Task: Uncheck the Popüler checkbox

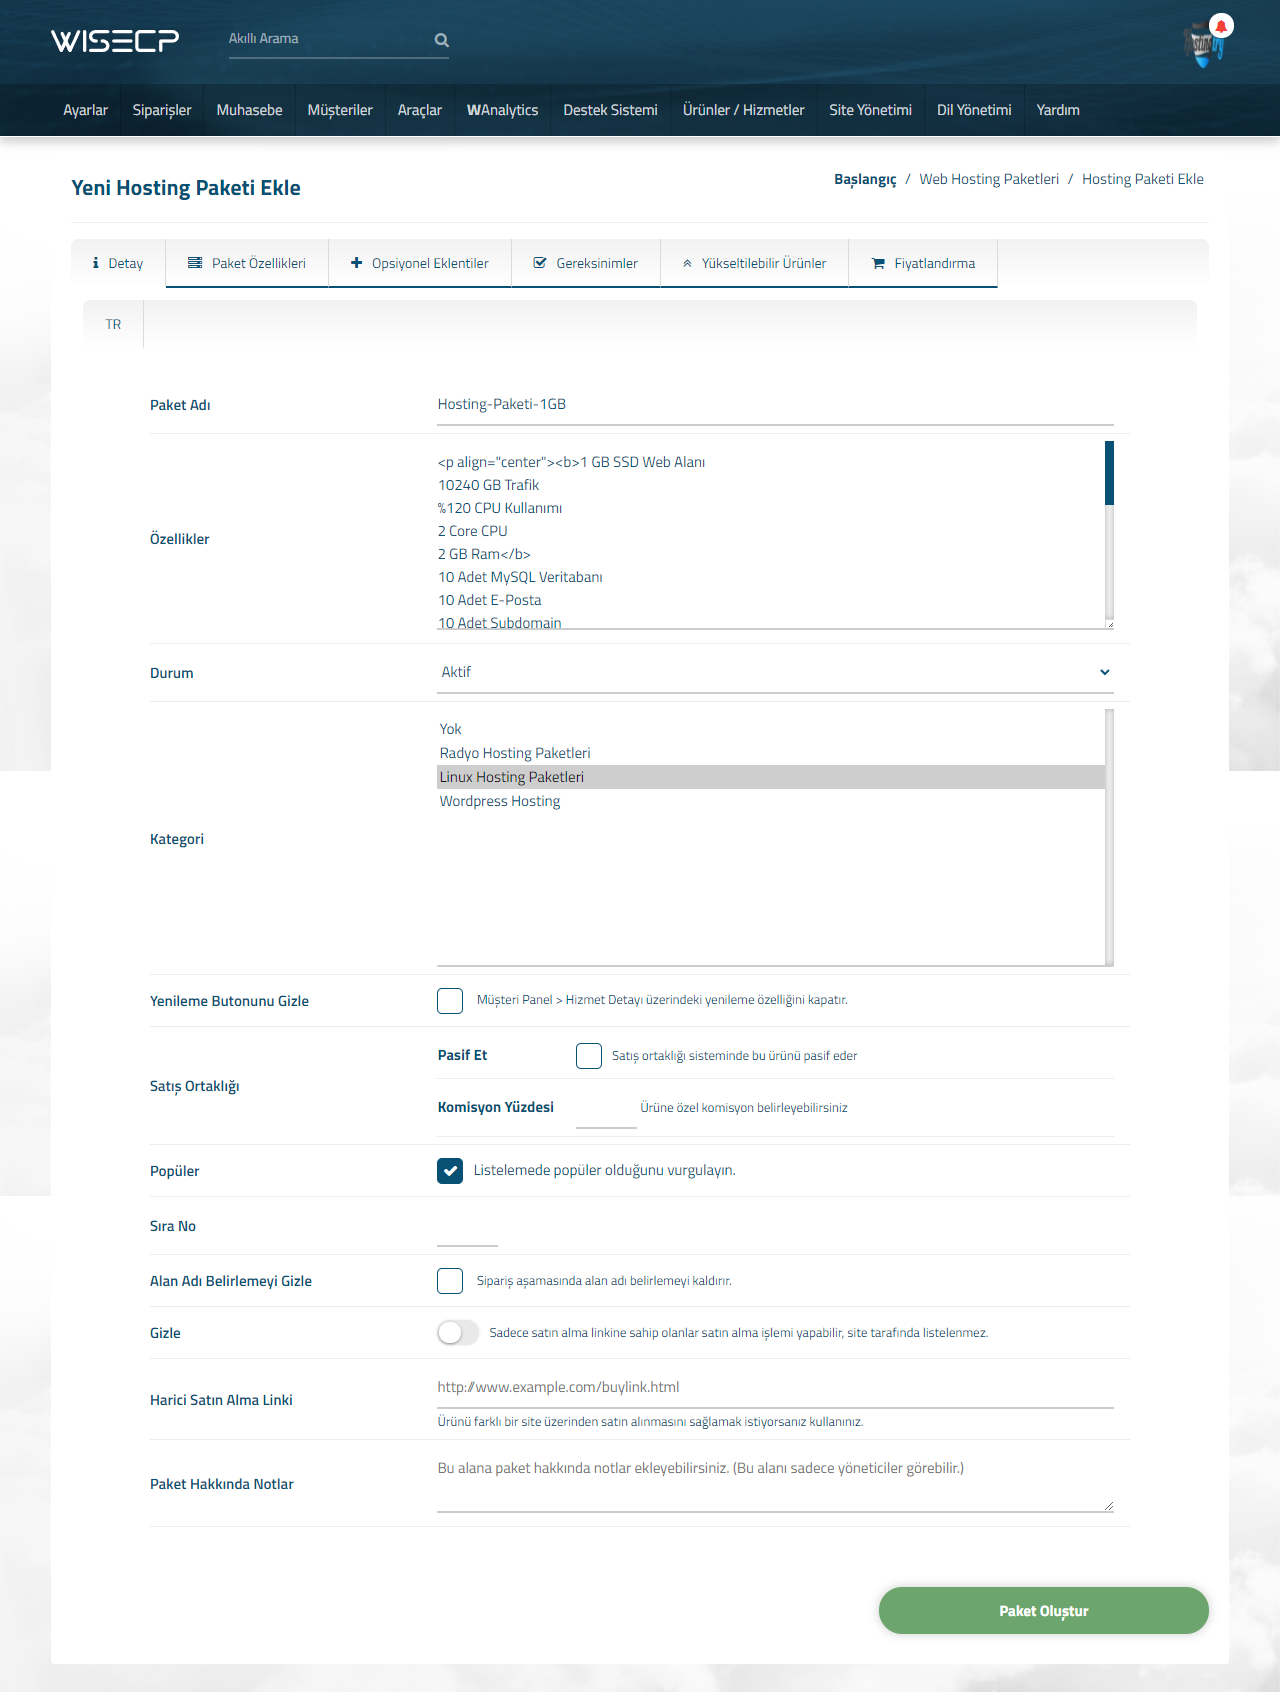Action: tap(450, 1171)
